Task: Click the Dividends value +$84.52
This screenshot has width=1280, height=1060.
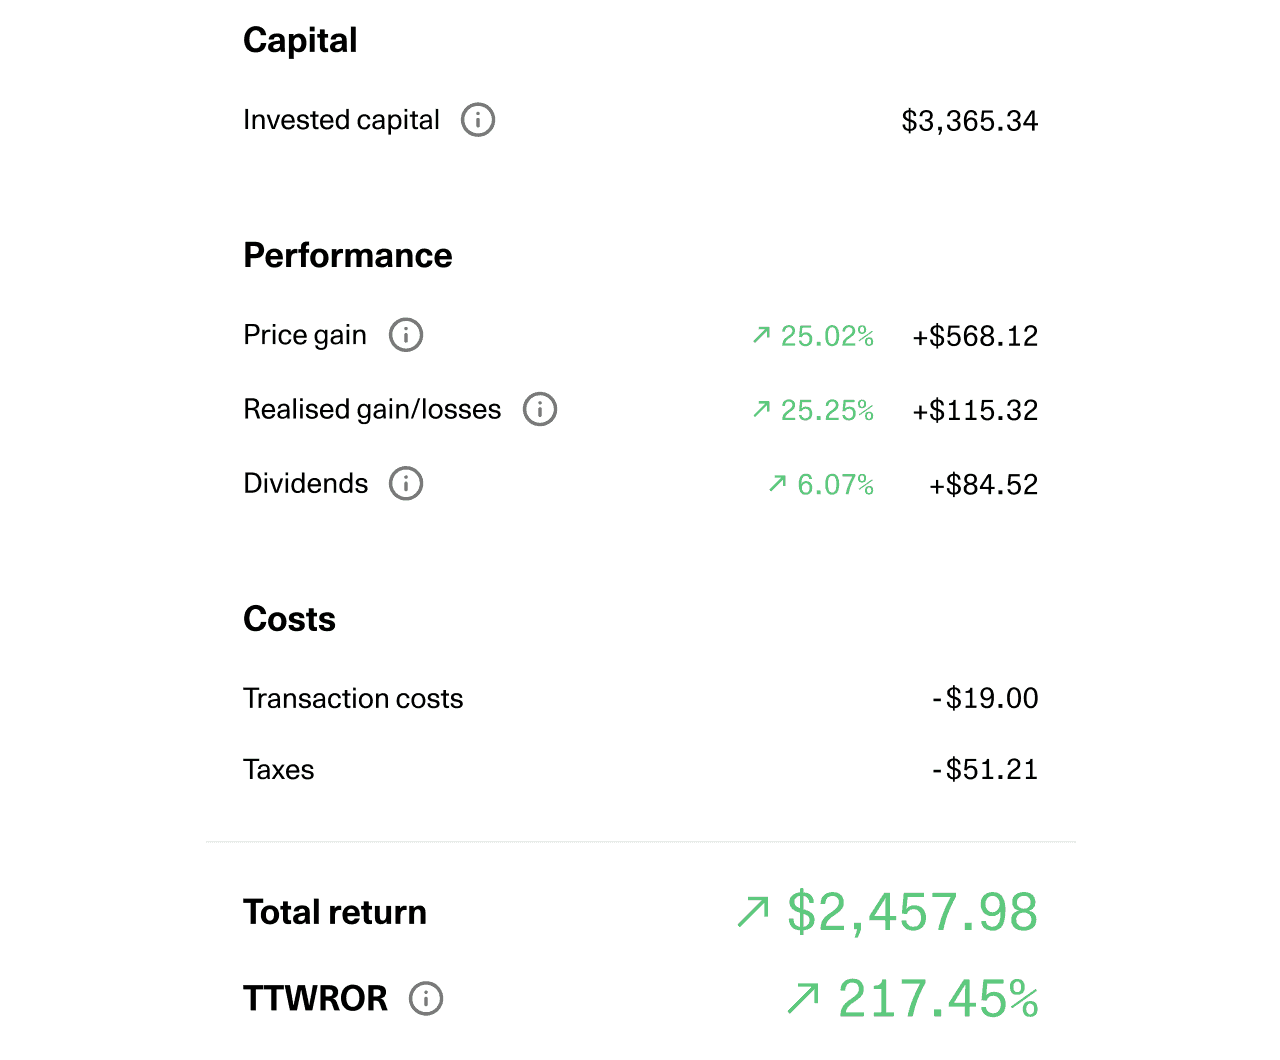Action: coord(984,485)
